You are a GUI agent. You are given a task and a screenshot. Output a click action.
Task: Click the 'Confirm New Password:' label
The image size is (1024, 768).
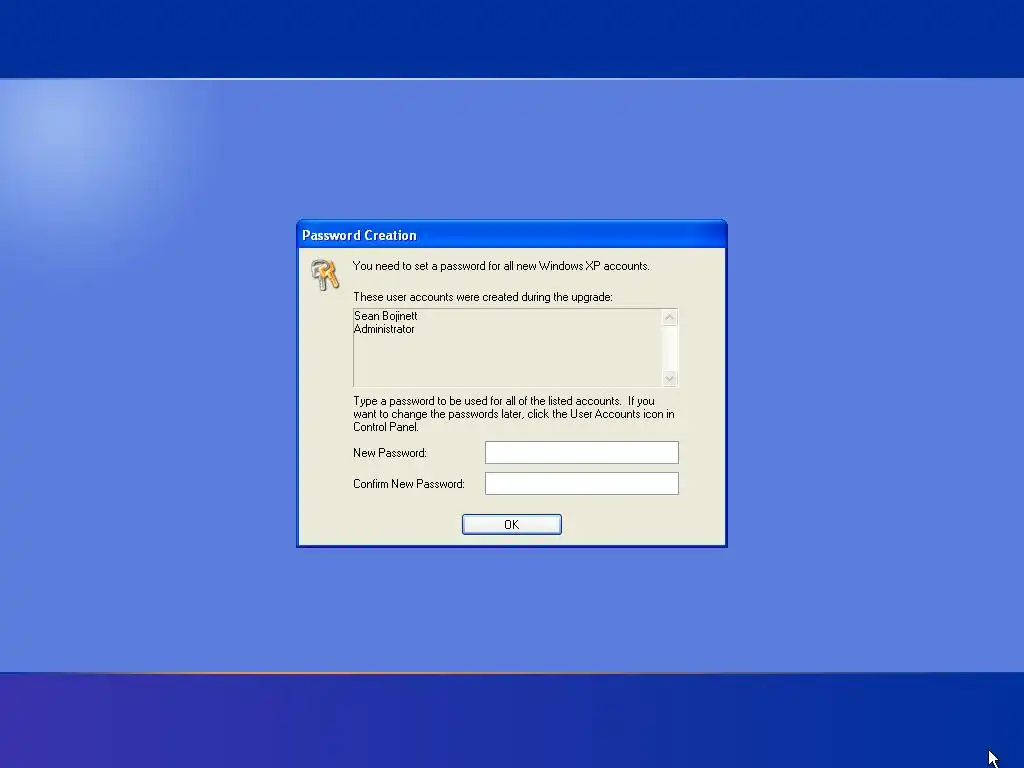(x=409, y=484)
